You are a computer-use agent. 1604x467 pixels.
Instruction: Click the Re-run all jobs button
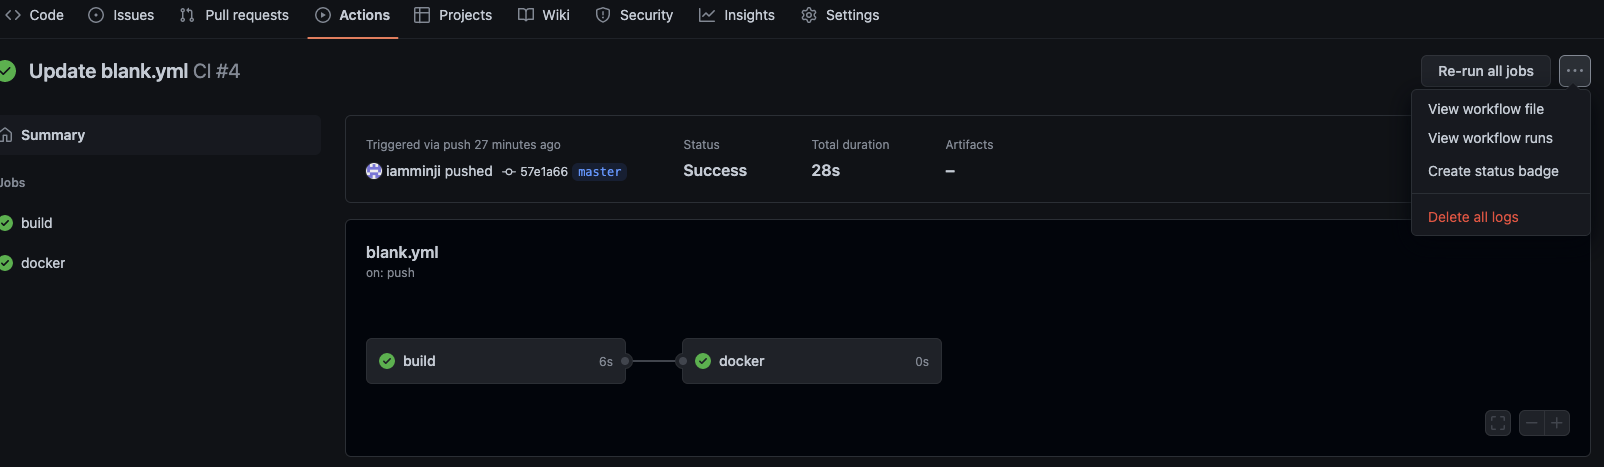click(x=1485, y=71)
